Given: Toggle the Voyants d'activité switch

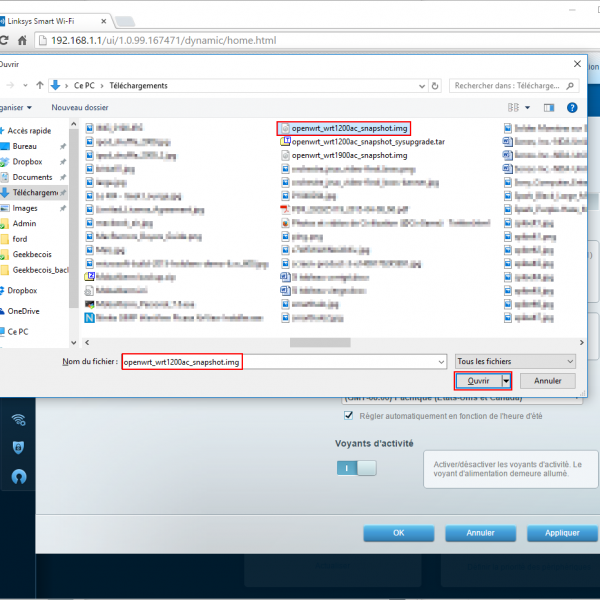Looking at the screenshot, I should (356, 467).
